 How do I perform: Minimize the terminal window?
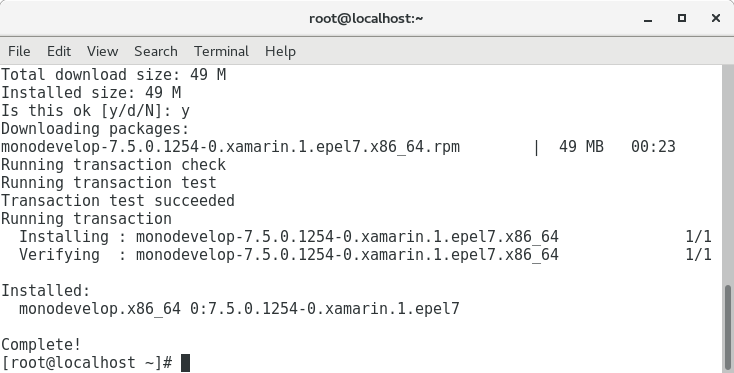[648, 19]
